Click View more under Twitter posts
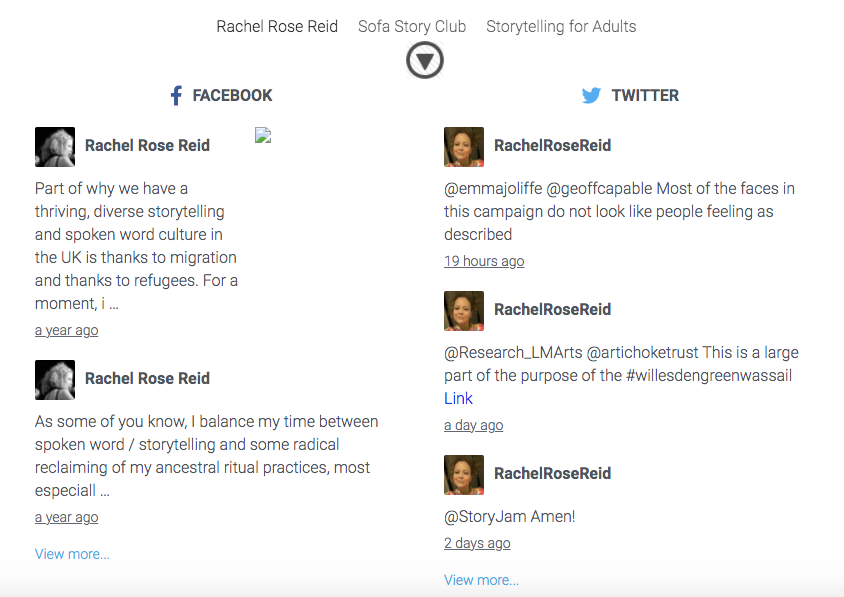Image resolution: width=844 pixels, height=597 pixels. tap(481, 580)
